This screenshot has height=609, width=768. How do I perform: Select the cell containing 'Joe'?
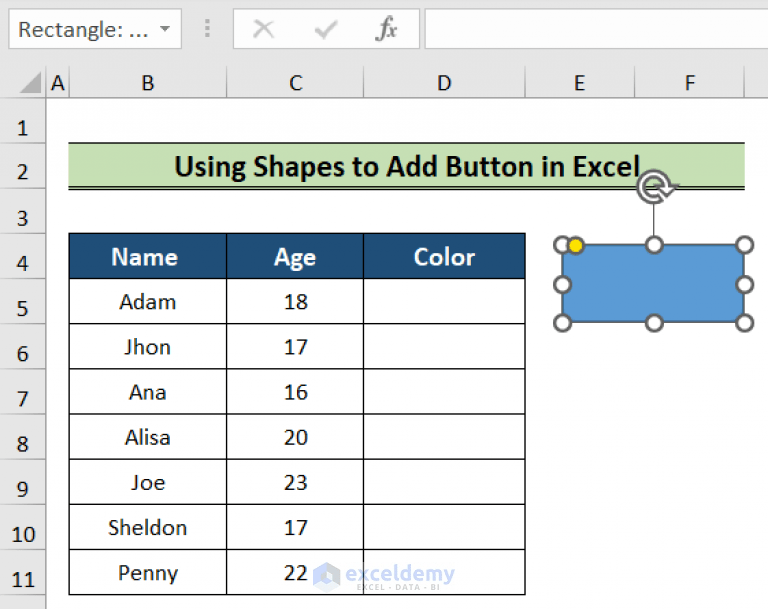click(148, 482)
